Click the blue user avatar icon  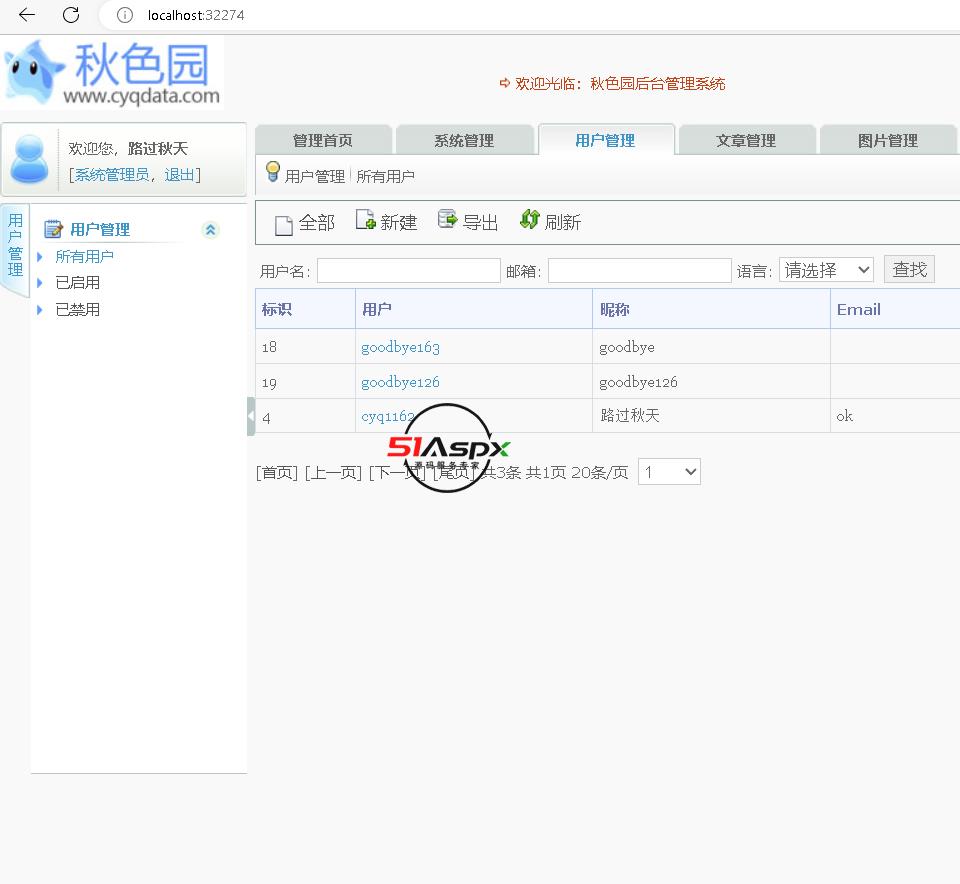[29, 159]
